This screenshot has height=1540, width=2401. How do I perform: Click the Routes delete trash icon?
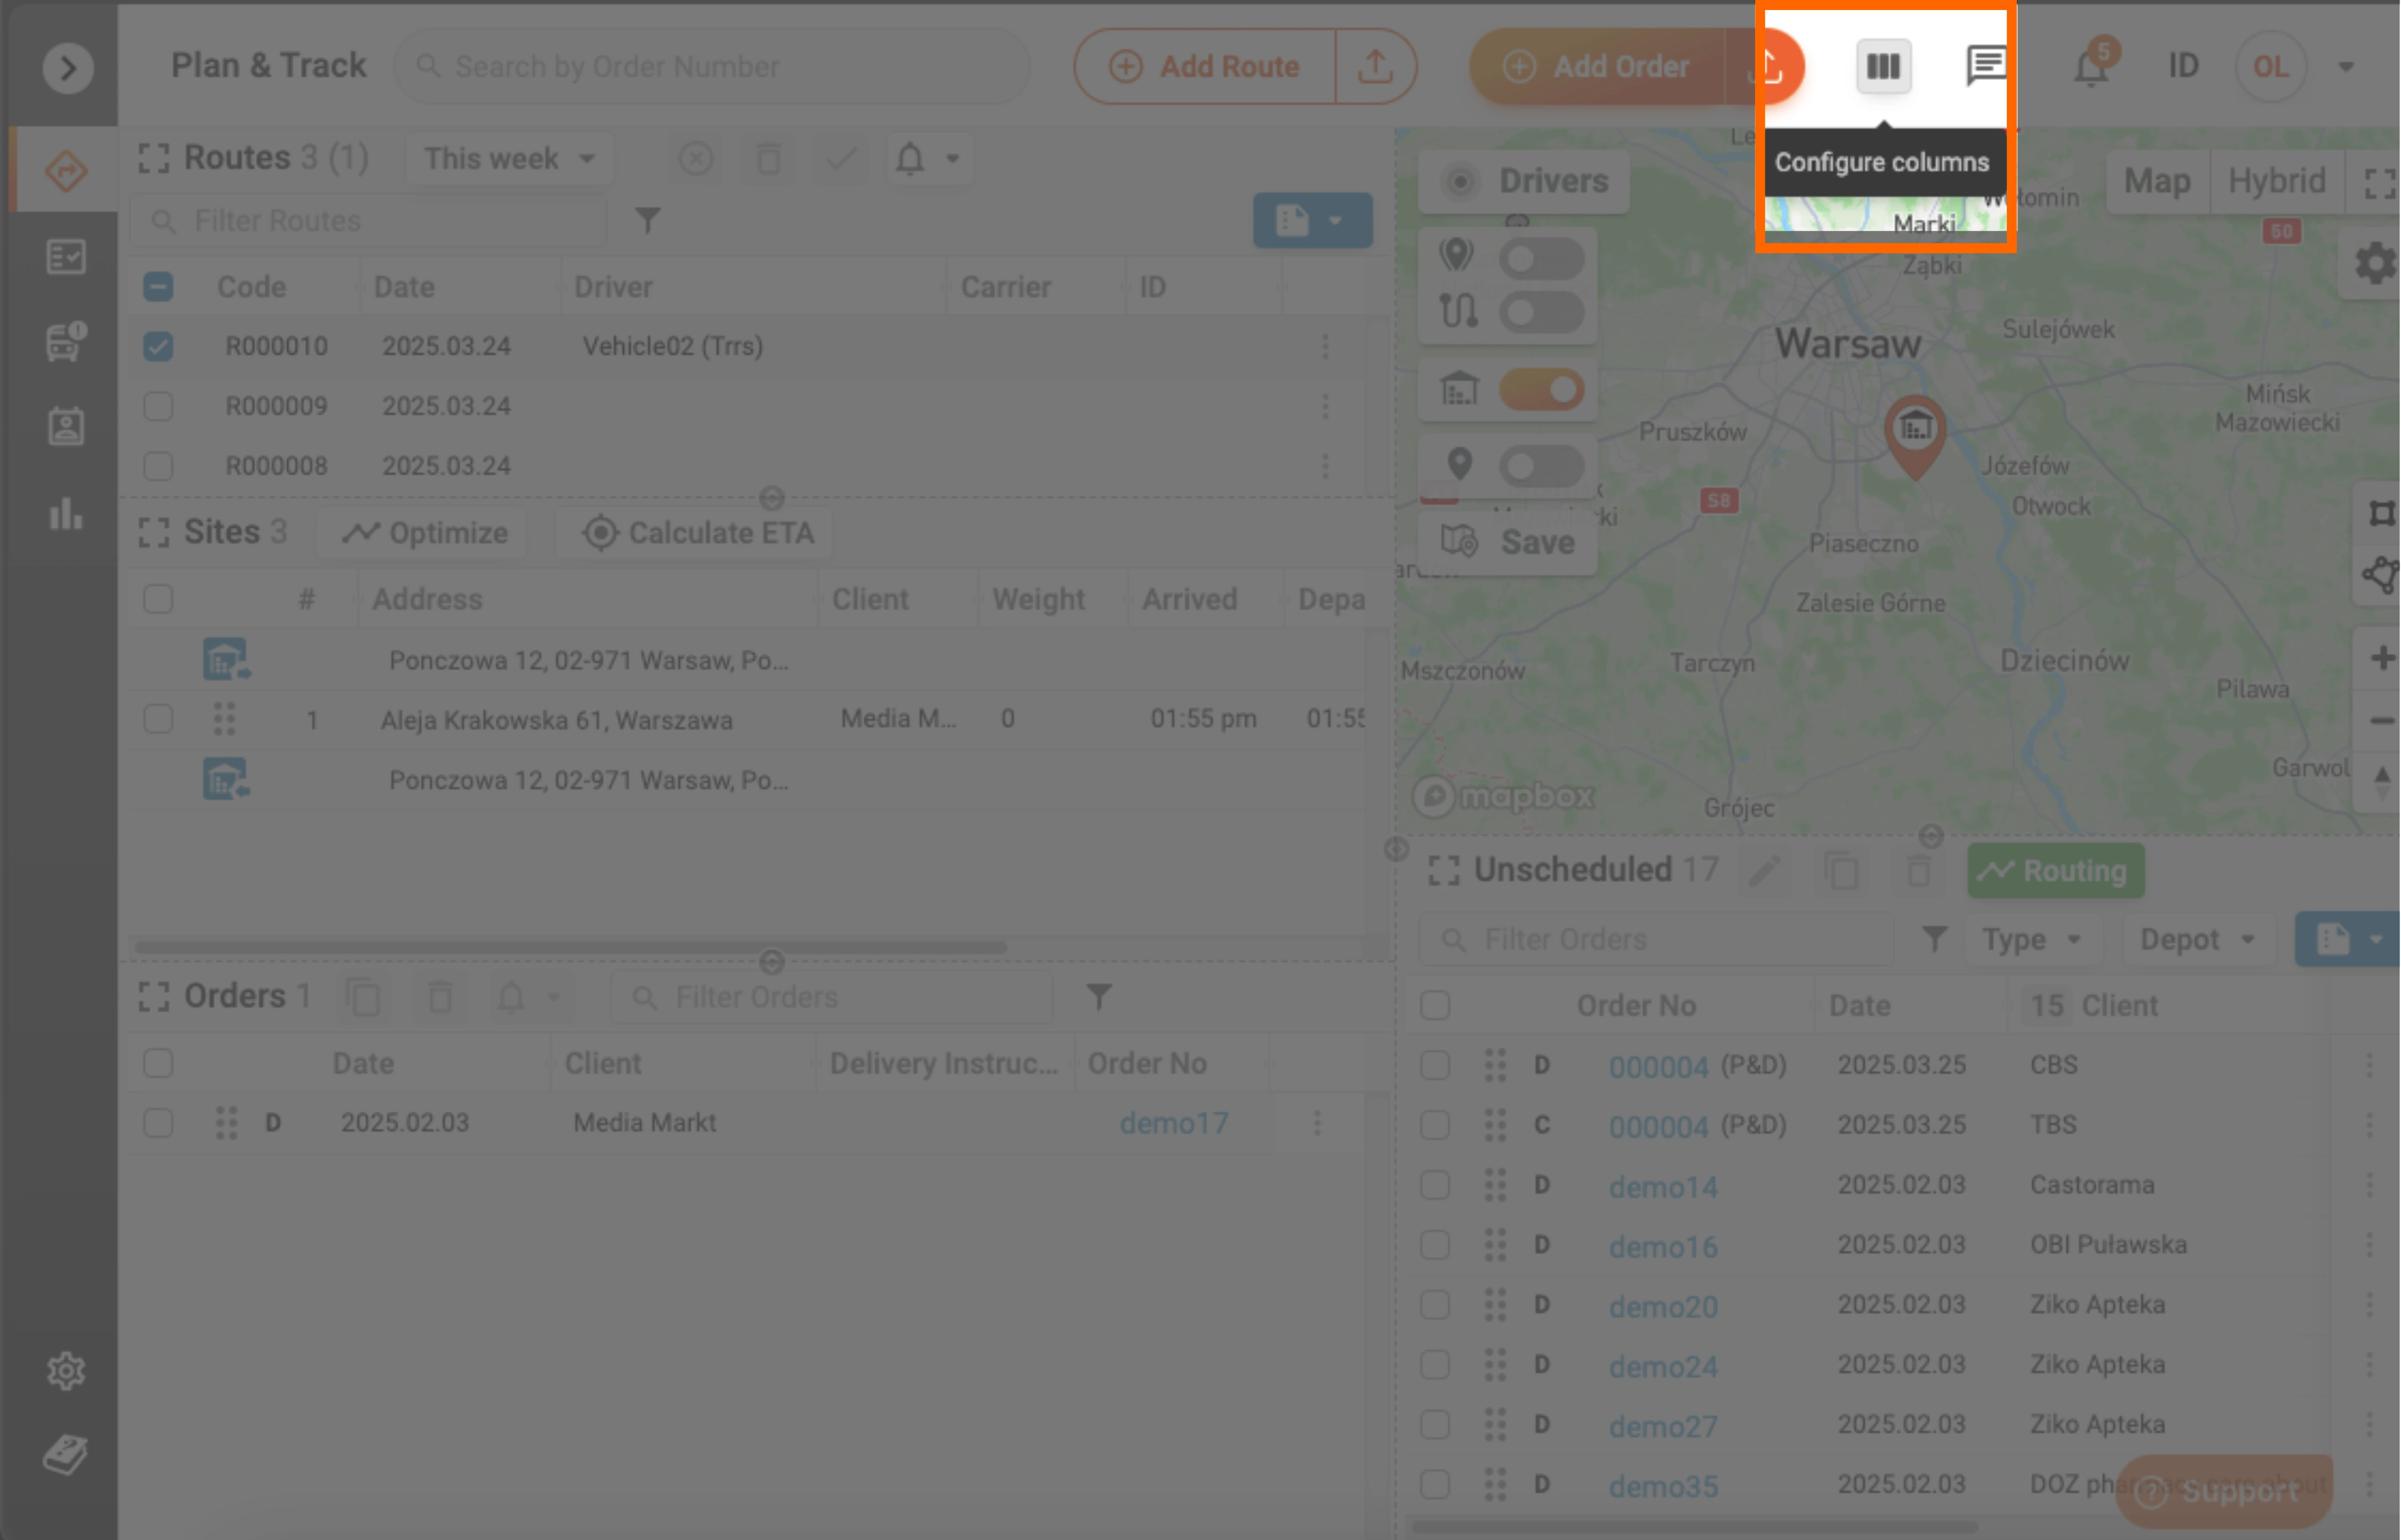tap(768, 159)
